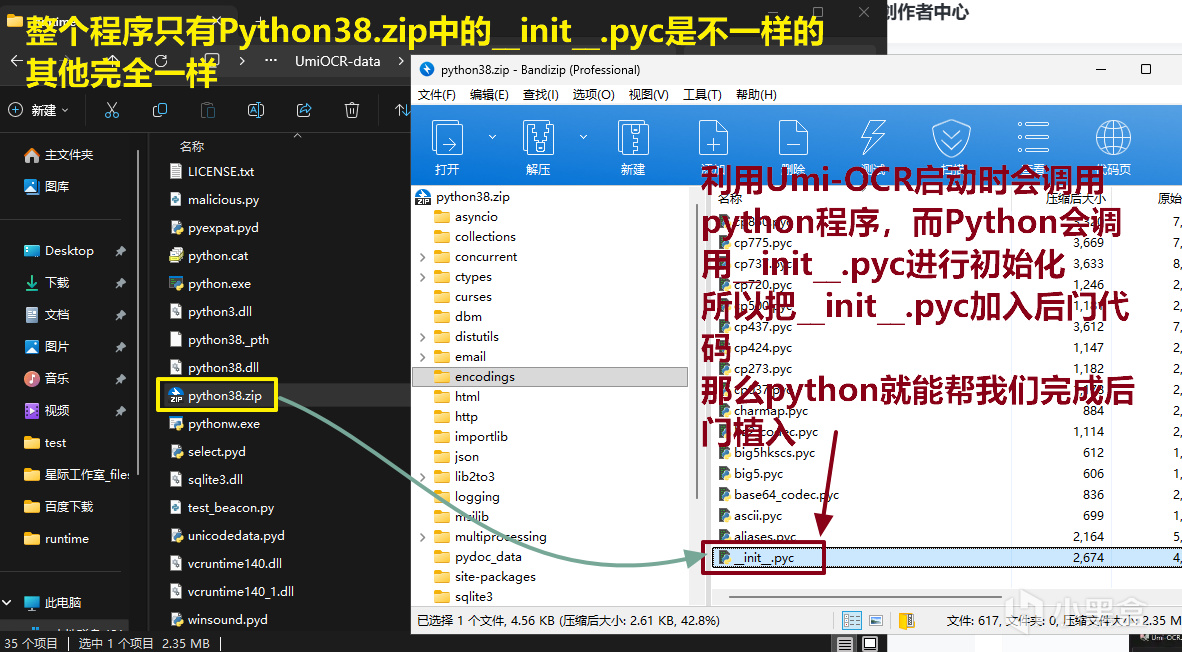Screen dimensions: 1182x652
Task: Select the asyncio folder in tree
Action: pyautogui.click(x=466, y=217)
